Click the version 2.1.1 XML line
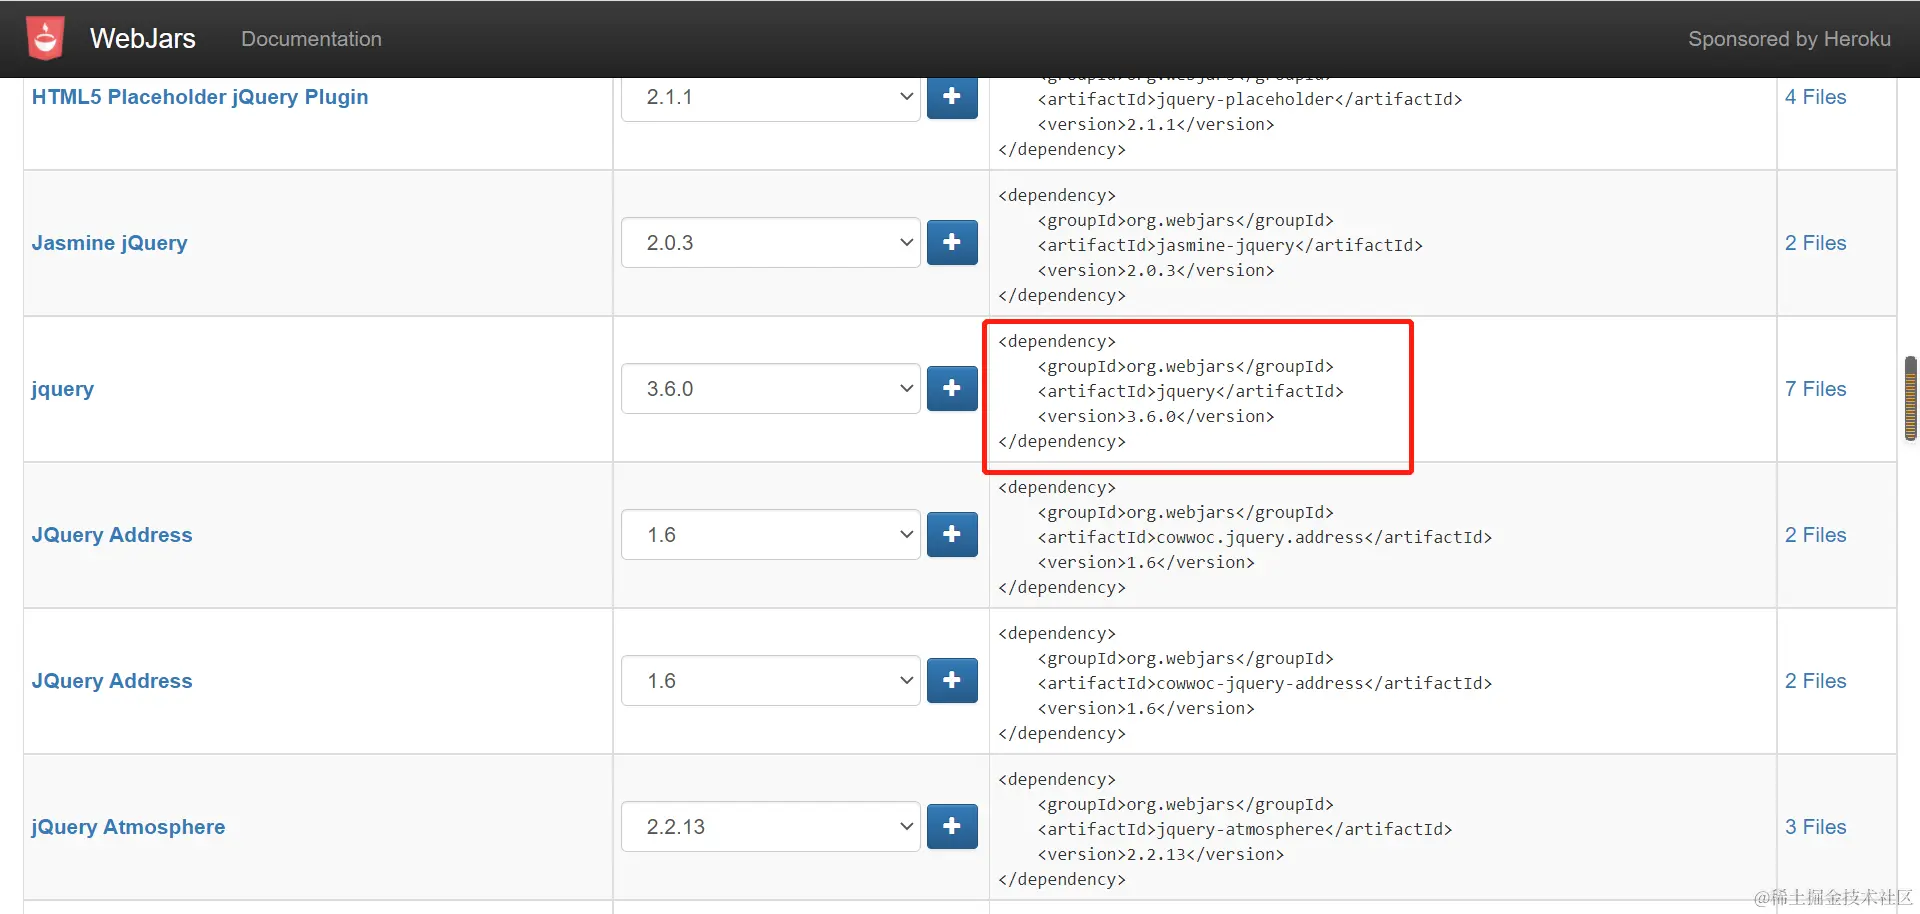 pos(1156,124)
